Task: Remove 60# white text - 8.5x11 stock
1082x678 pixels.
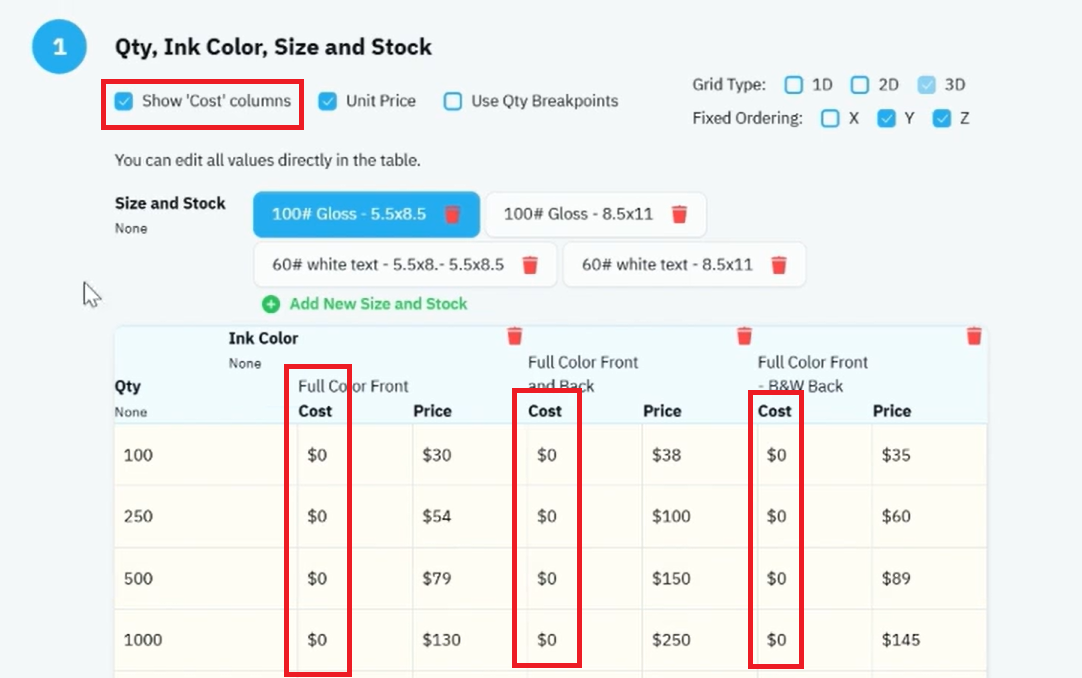Action: (778, 265)
